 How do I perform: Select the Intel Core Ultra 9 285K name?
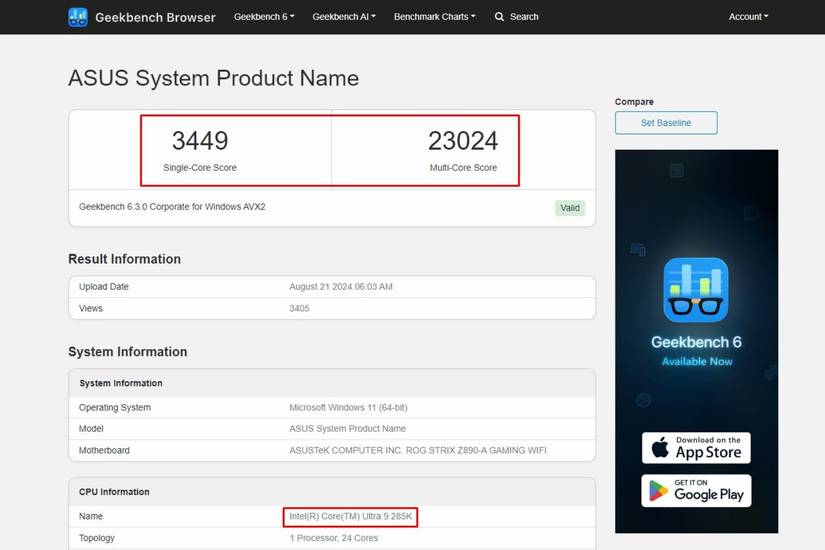click(351, 516)
